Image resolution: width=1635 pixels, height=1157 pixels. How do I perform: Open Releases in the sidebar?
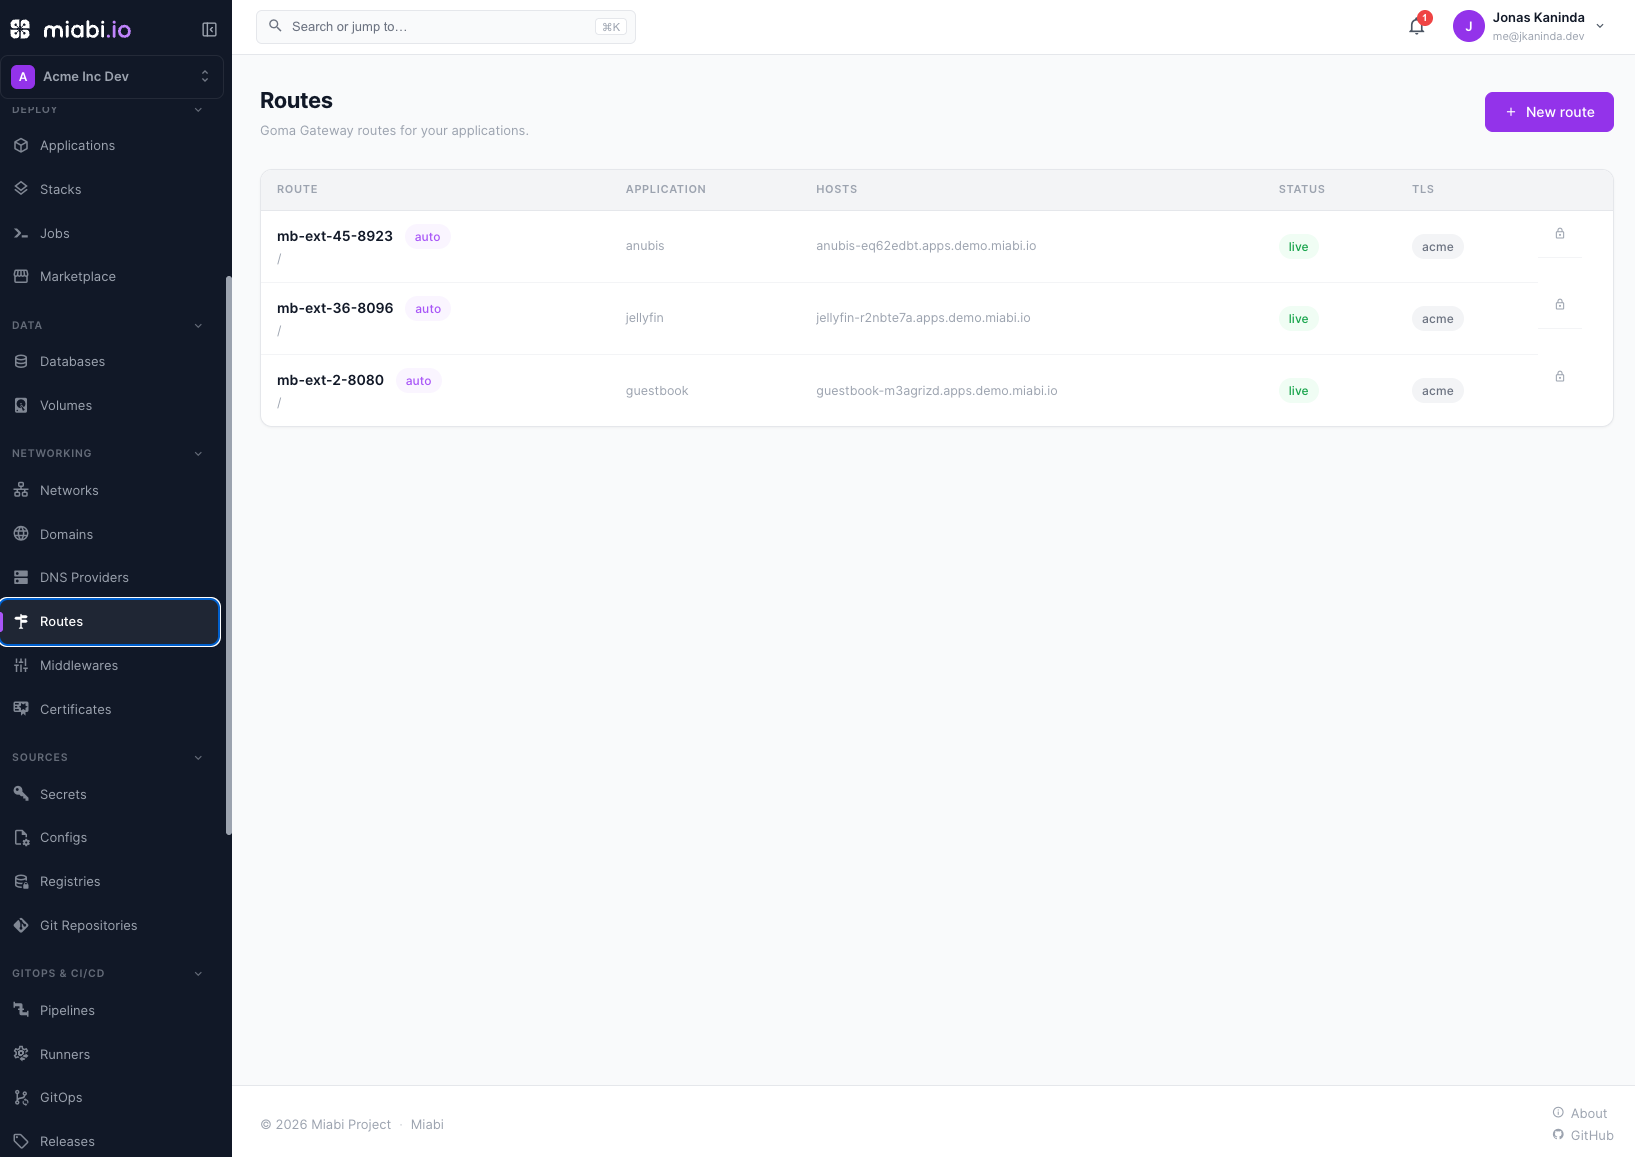pyautogui.click(x=110, y=1141)
